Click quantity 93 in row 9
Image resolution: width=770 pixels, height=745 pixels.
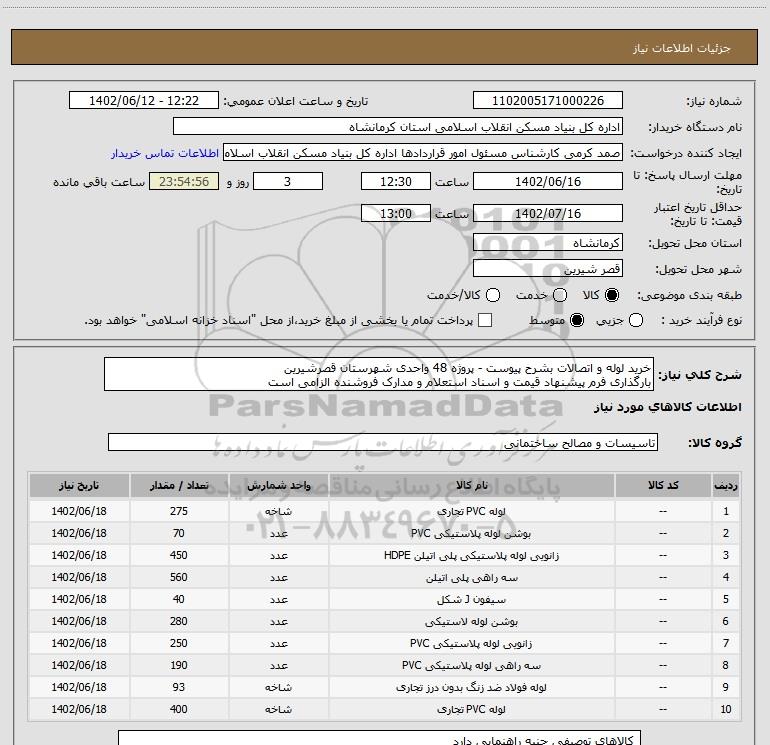click(179, 688)
